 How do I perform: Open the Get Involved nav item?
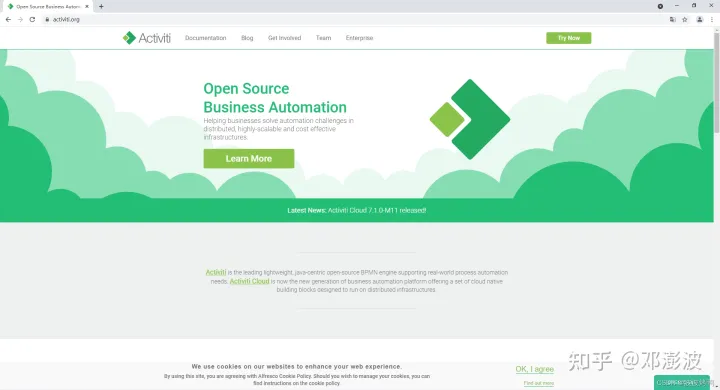click(284, 38)
